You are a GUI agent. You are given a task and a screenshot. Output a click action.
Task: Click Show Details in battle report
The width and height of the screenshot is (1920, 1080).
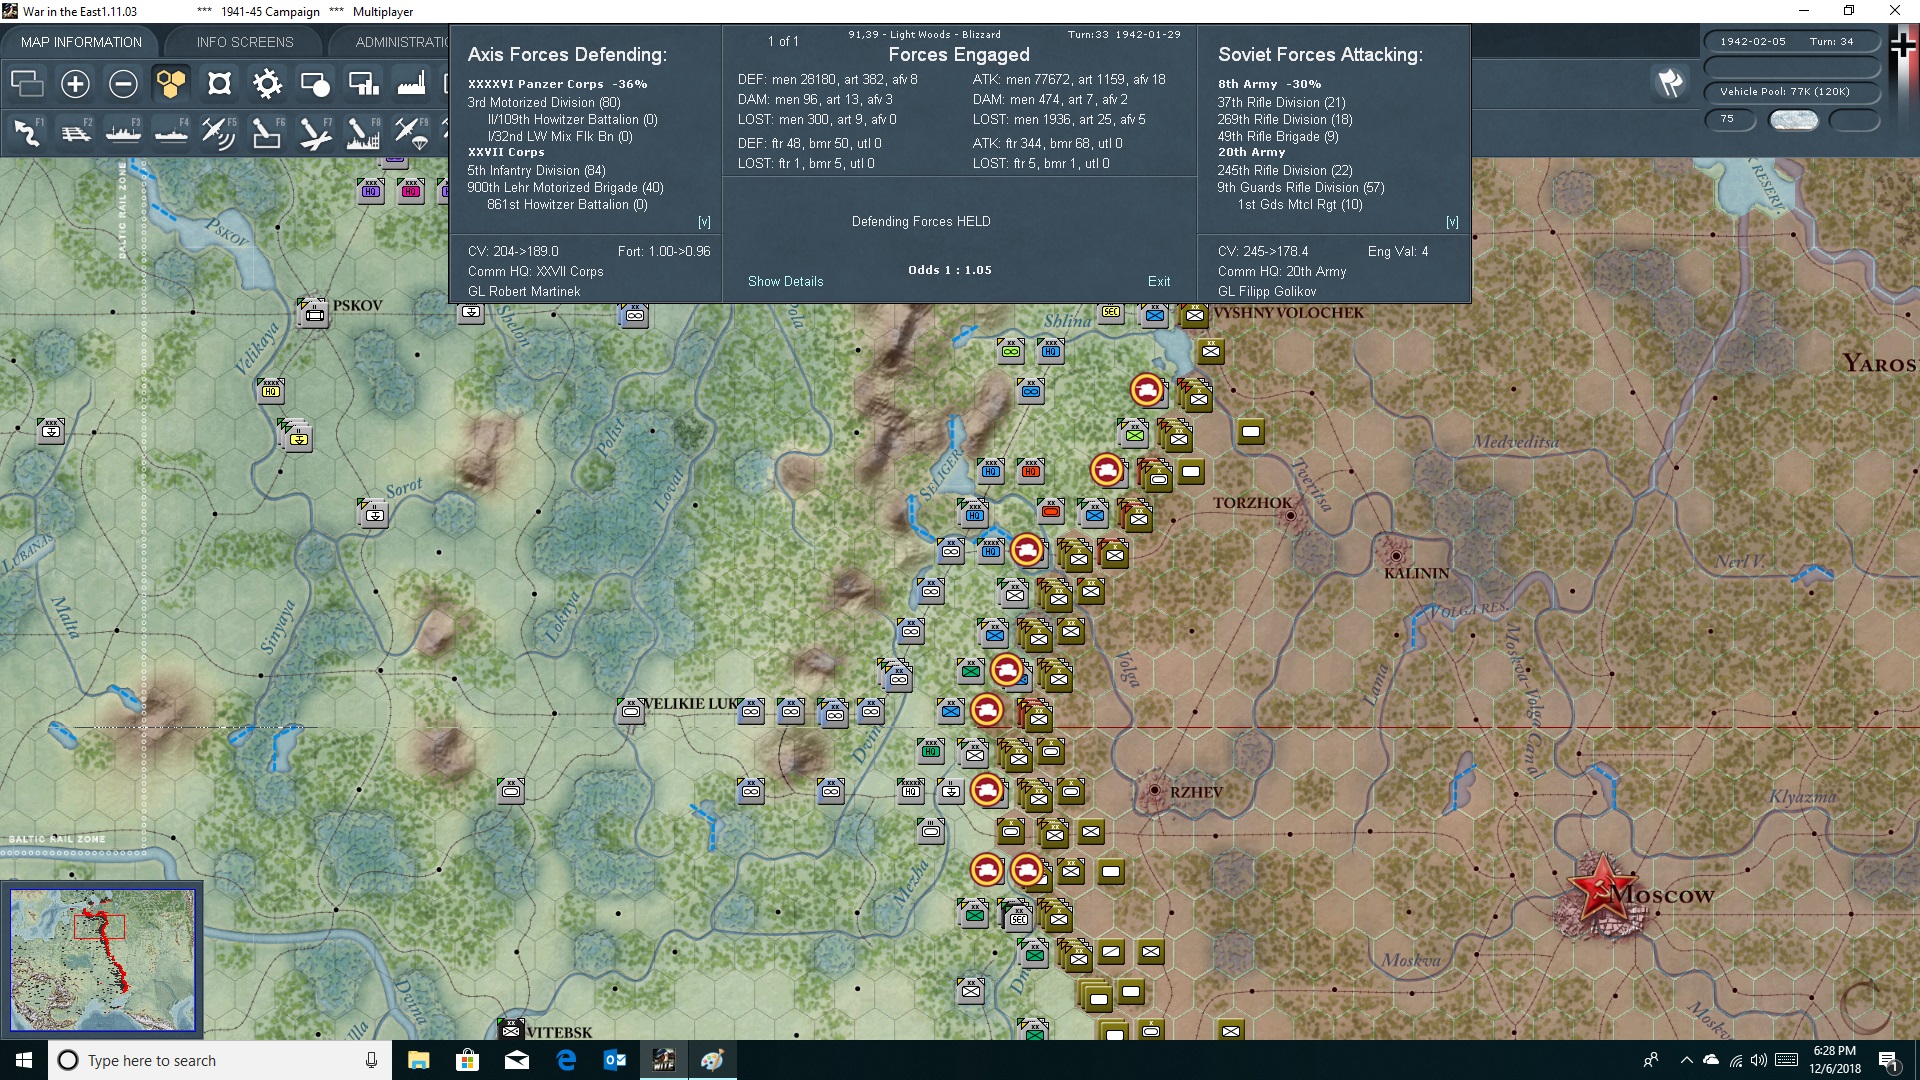click(786, 282)
